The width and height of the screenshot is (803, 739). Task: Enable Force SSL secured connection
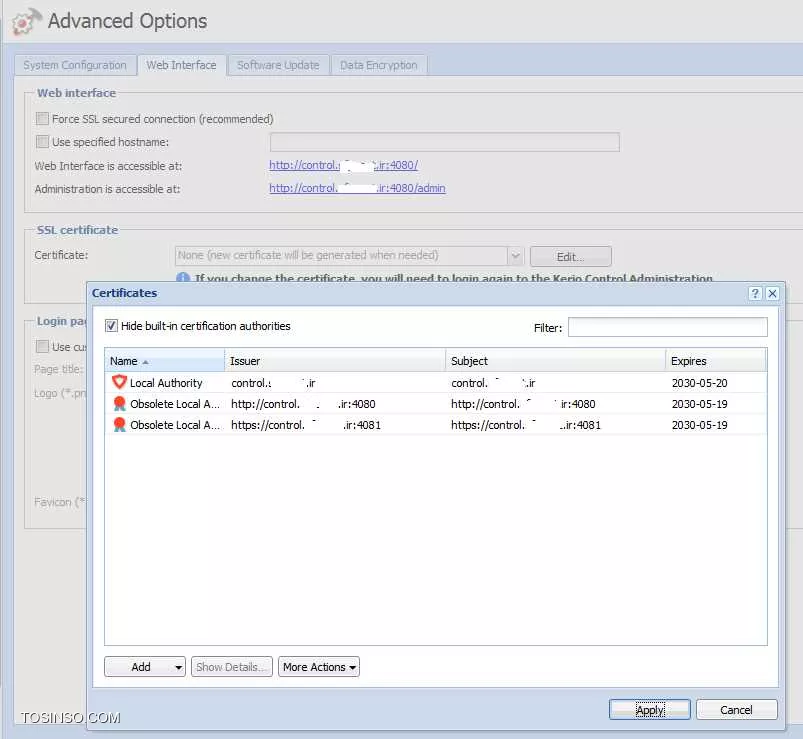pos(43,119)
